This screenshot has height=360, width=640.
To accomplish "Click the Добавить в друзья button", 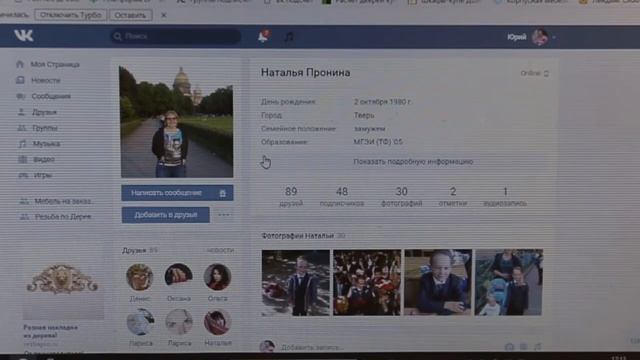I will [x=166, y=215].
